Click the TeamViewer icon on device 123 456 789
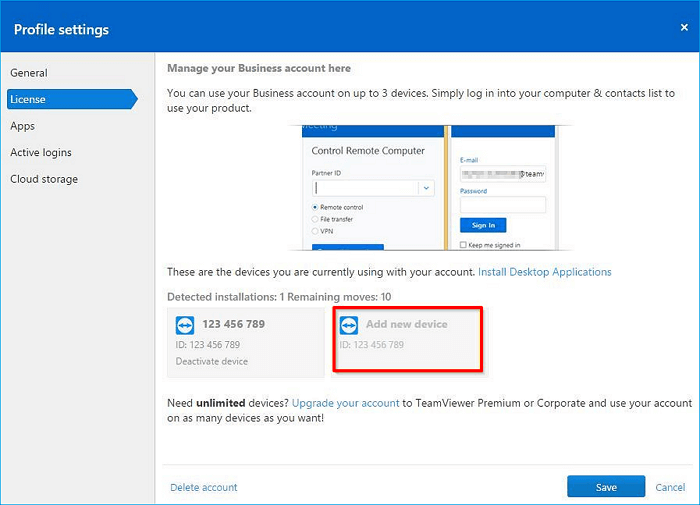This screenshot has height=505, width=700. (x=185, y=326)
